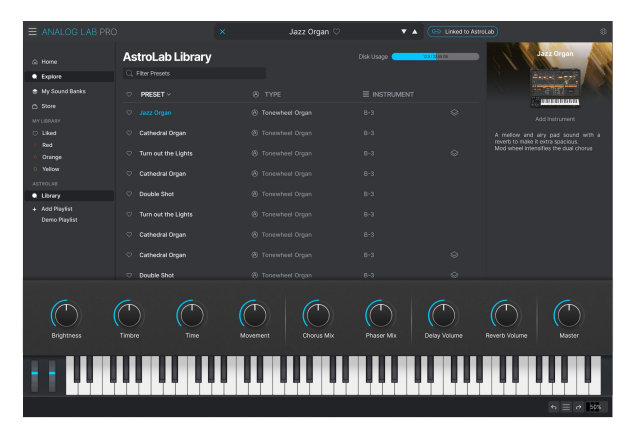The height and width of the screenshot is (433, 632).
Task: Click the Timbre knob
Action: coord(129,315)
